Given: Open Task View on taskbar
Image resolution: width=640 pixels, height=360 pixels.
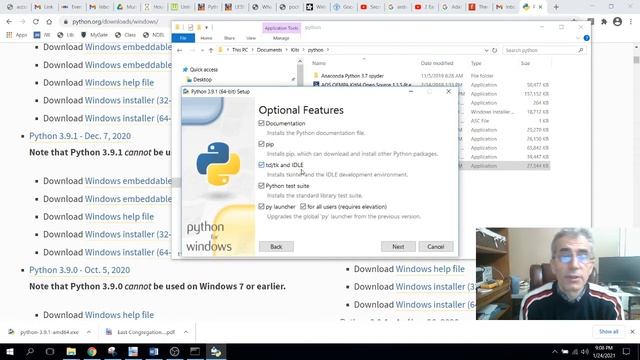Looking at the screenshot, I should 50,351.
